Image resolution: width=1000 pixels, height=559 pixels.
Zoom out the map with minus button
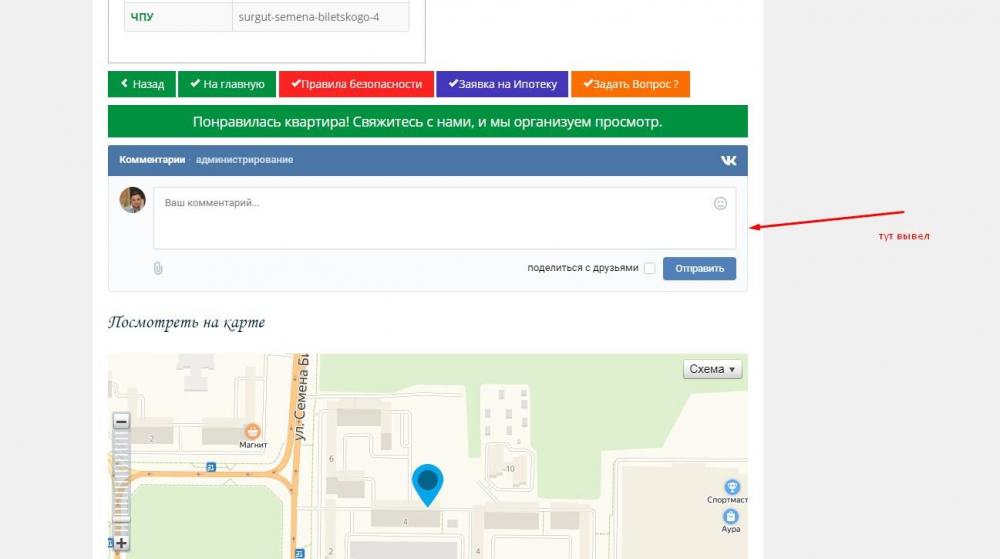(x=121, y=422)
